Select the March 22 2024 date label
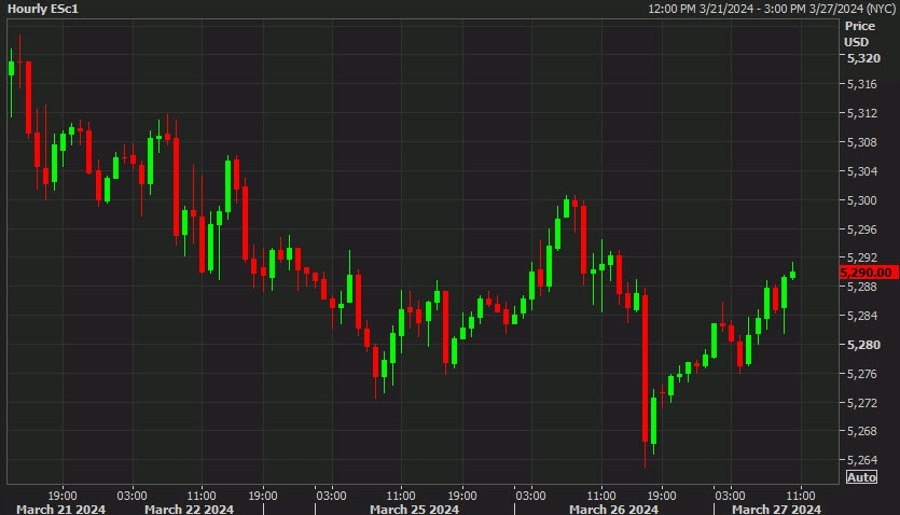Screen dimensions: 900x515 click(x=189, y=509)
